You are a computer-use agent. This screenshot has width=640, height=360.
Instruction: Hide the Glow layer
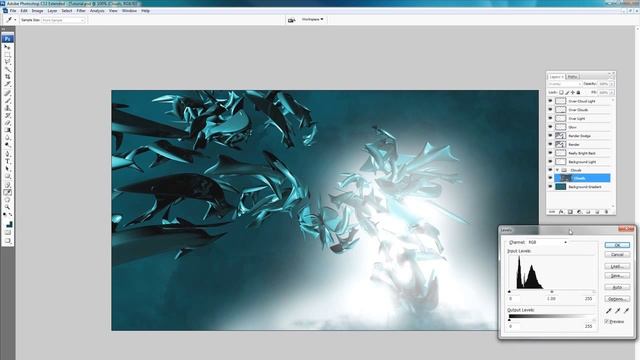tap(550, 127)
